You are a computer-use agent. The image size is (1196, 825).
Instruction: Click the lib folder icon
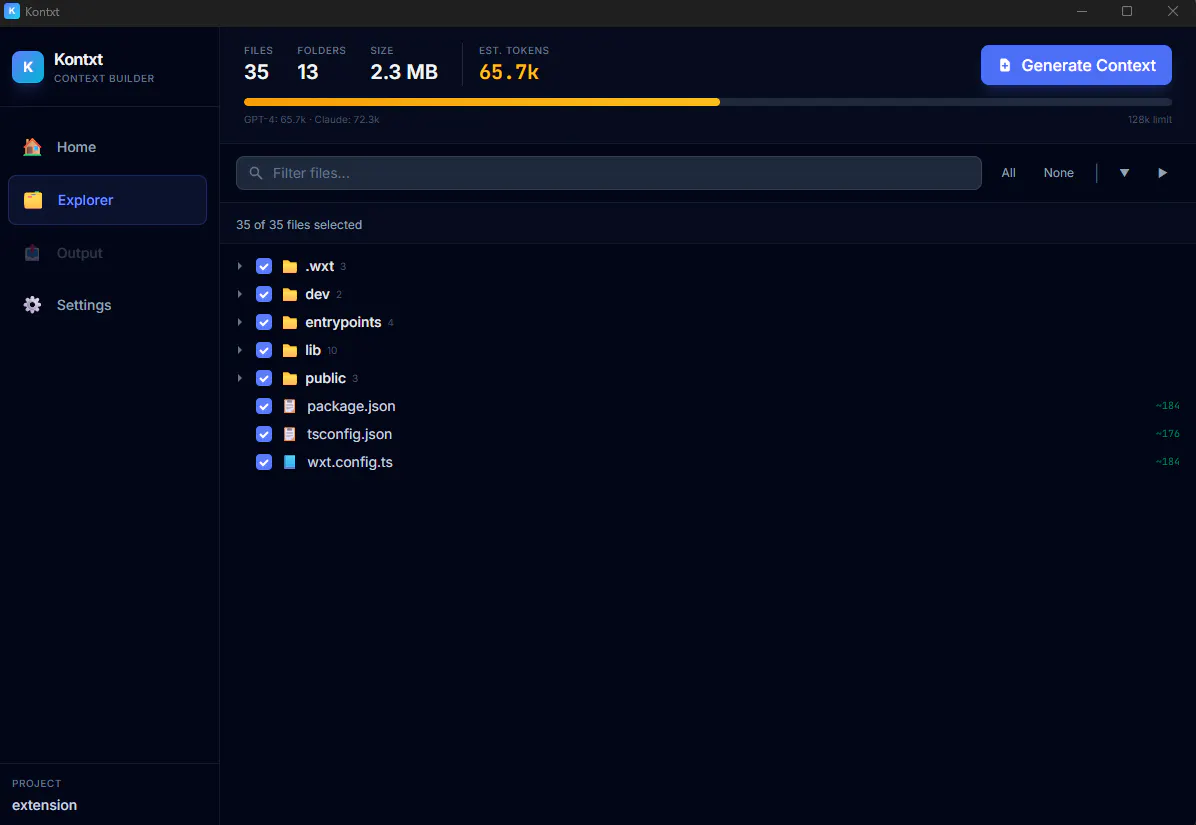tap(290, 350)
